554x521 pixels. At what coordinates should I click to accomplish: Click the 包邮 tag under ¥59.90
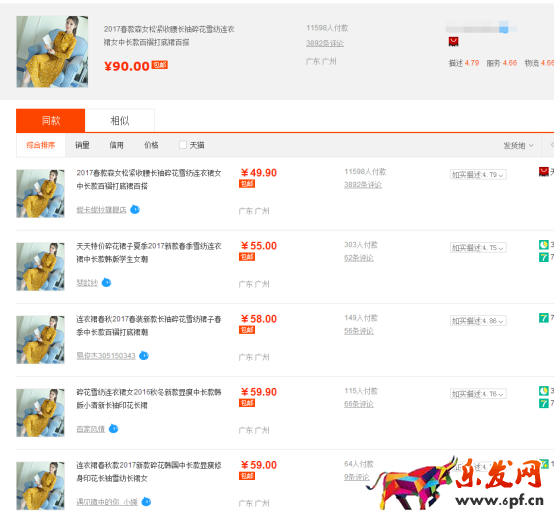pyautogui.click(x=247, y=403)
